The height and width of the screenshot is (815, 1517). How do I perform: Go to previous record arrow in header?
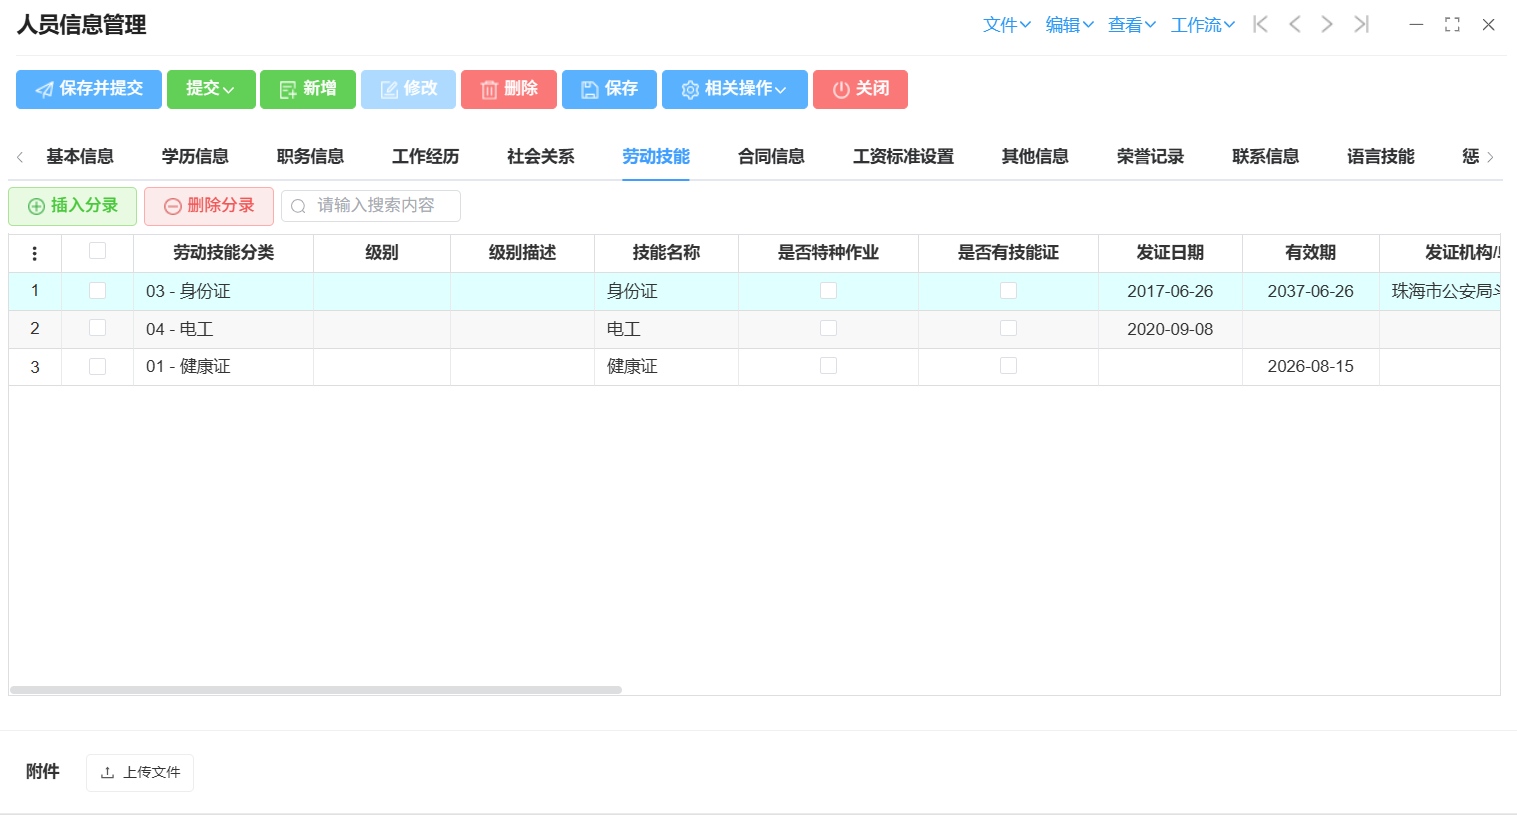1294,24
